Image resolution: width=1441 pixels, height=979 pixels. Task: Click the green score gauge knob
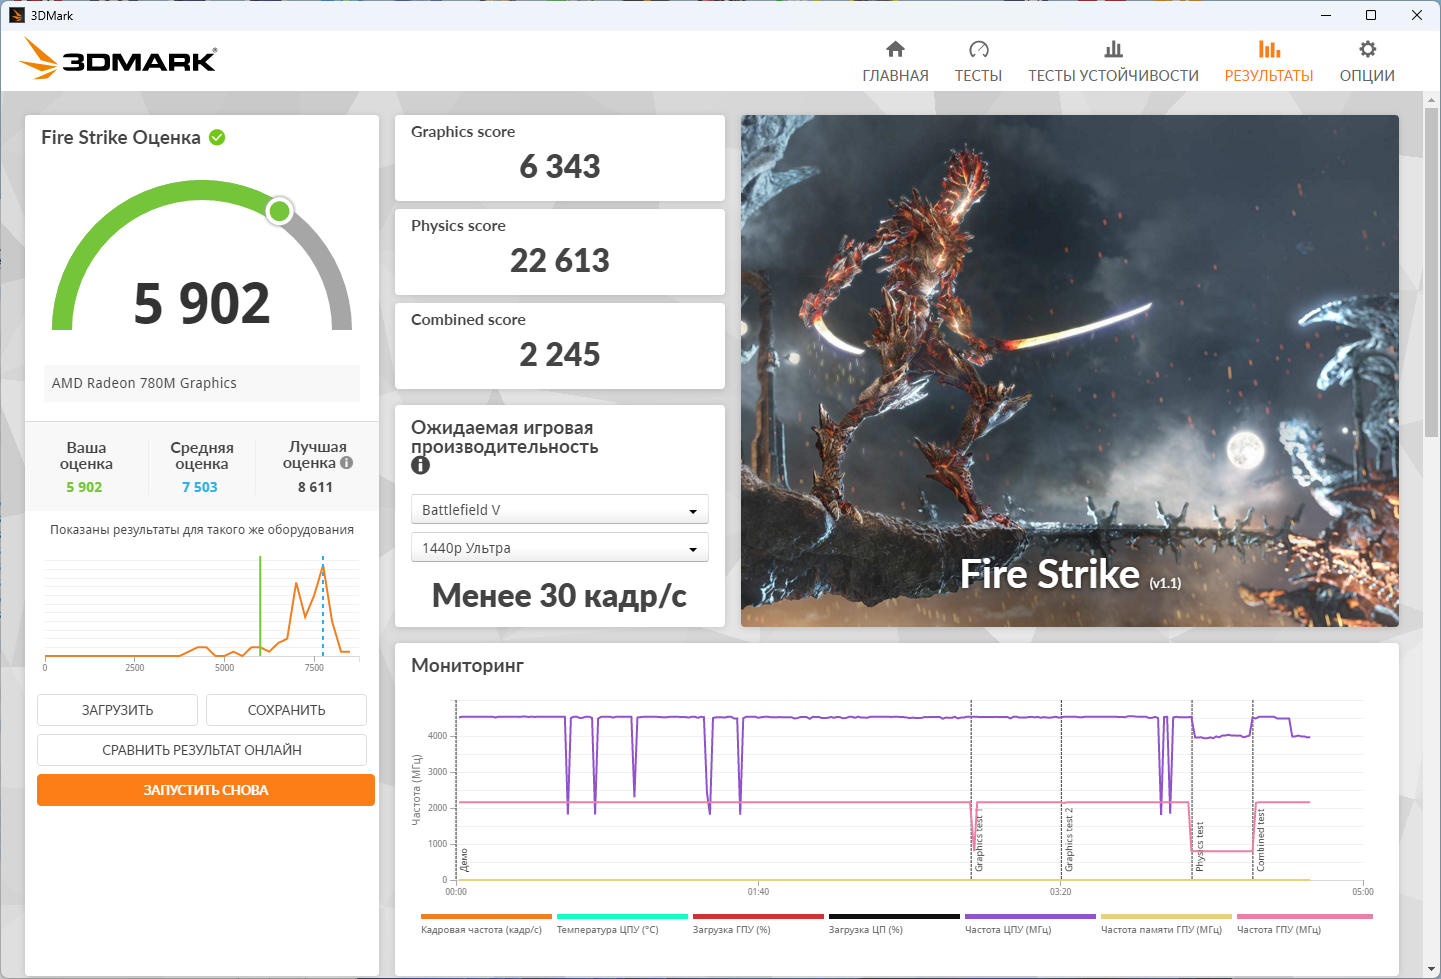[x=280, y=211]
